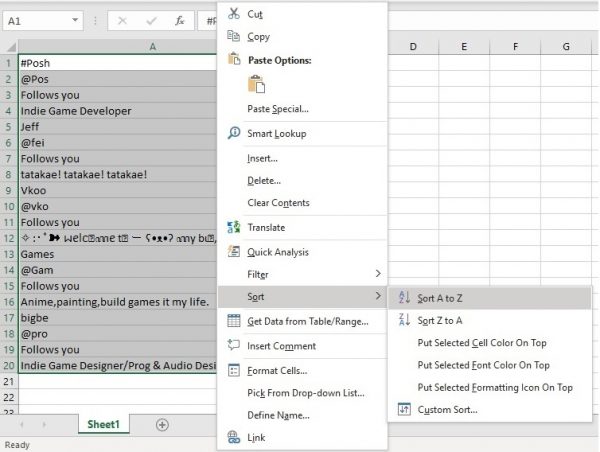Put Selected Cell Color On Top
This screenshot has width=600, height=452.
483,343
